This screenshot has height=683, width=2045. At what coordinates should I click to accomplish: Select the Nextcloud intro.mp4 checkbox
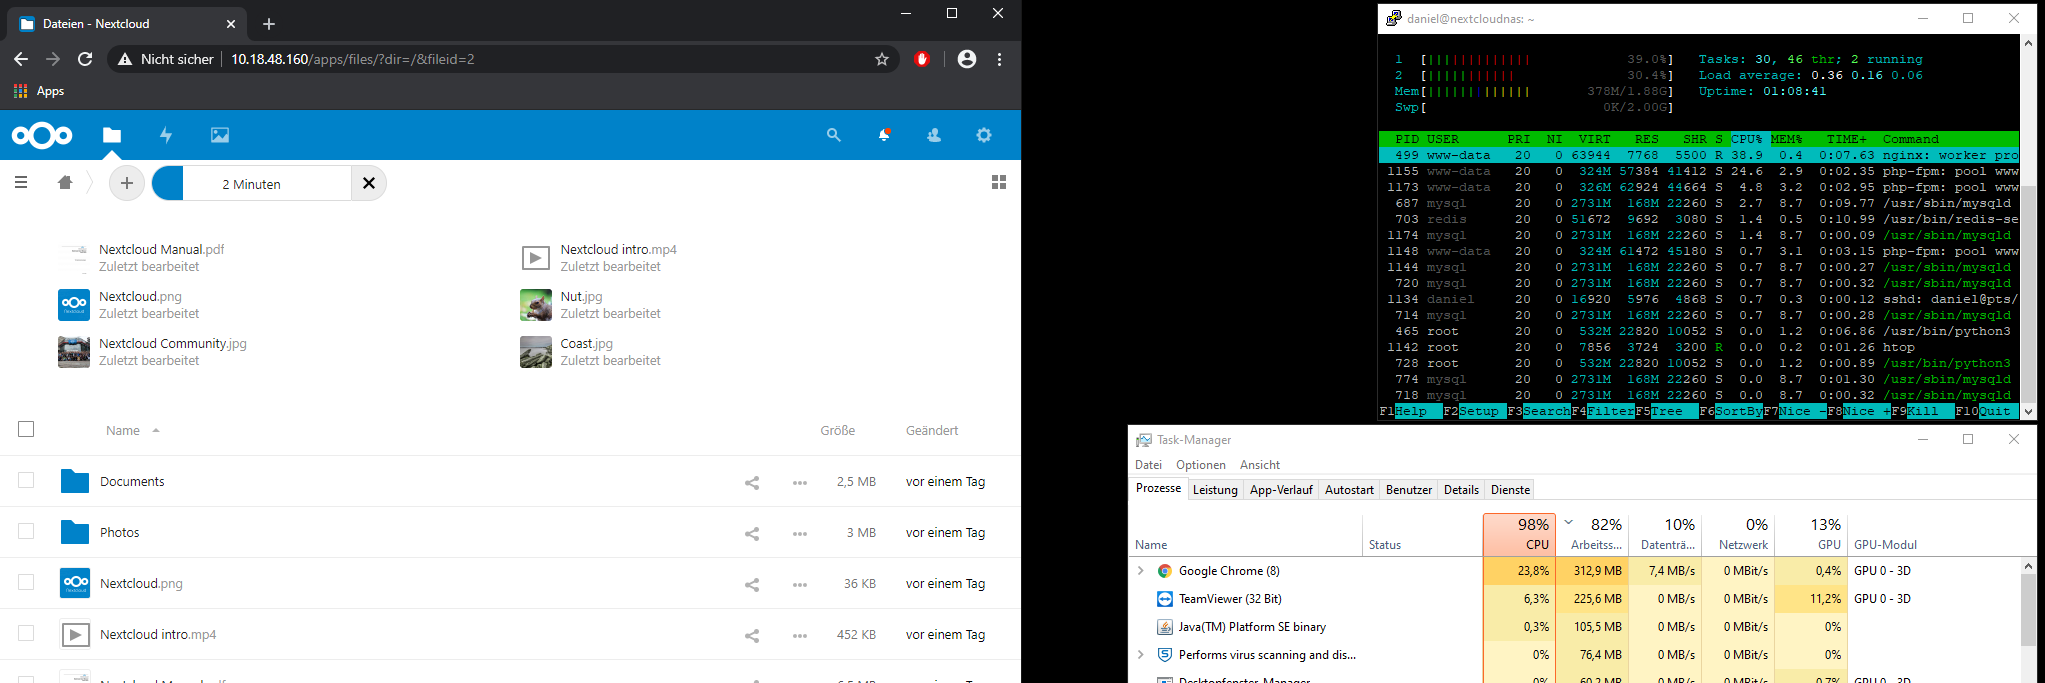coord(26,633)
